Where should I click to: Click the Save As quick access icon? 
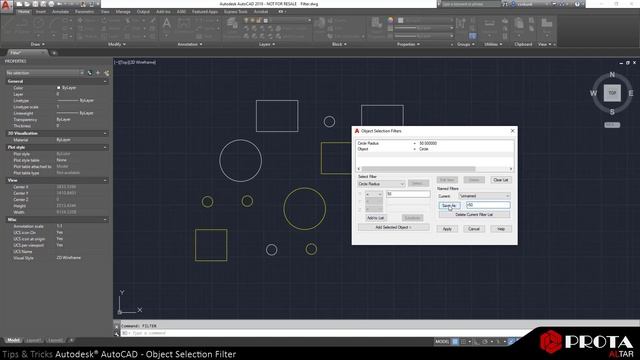pos(43,4)
